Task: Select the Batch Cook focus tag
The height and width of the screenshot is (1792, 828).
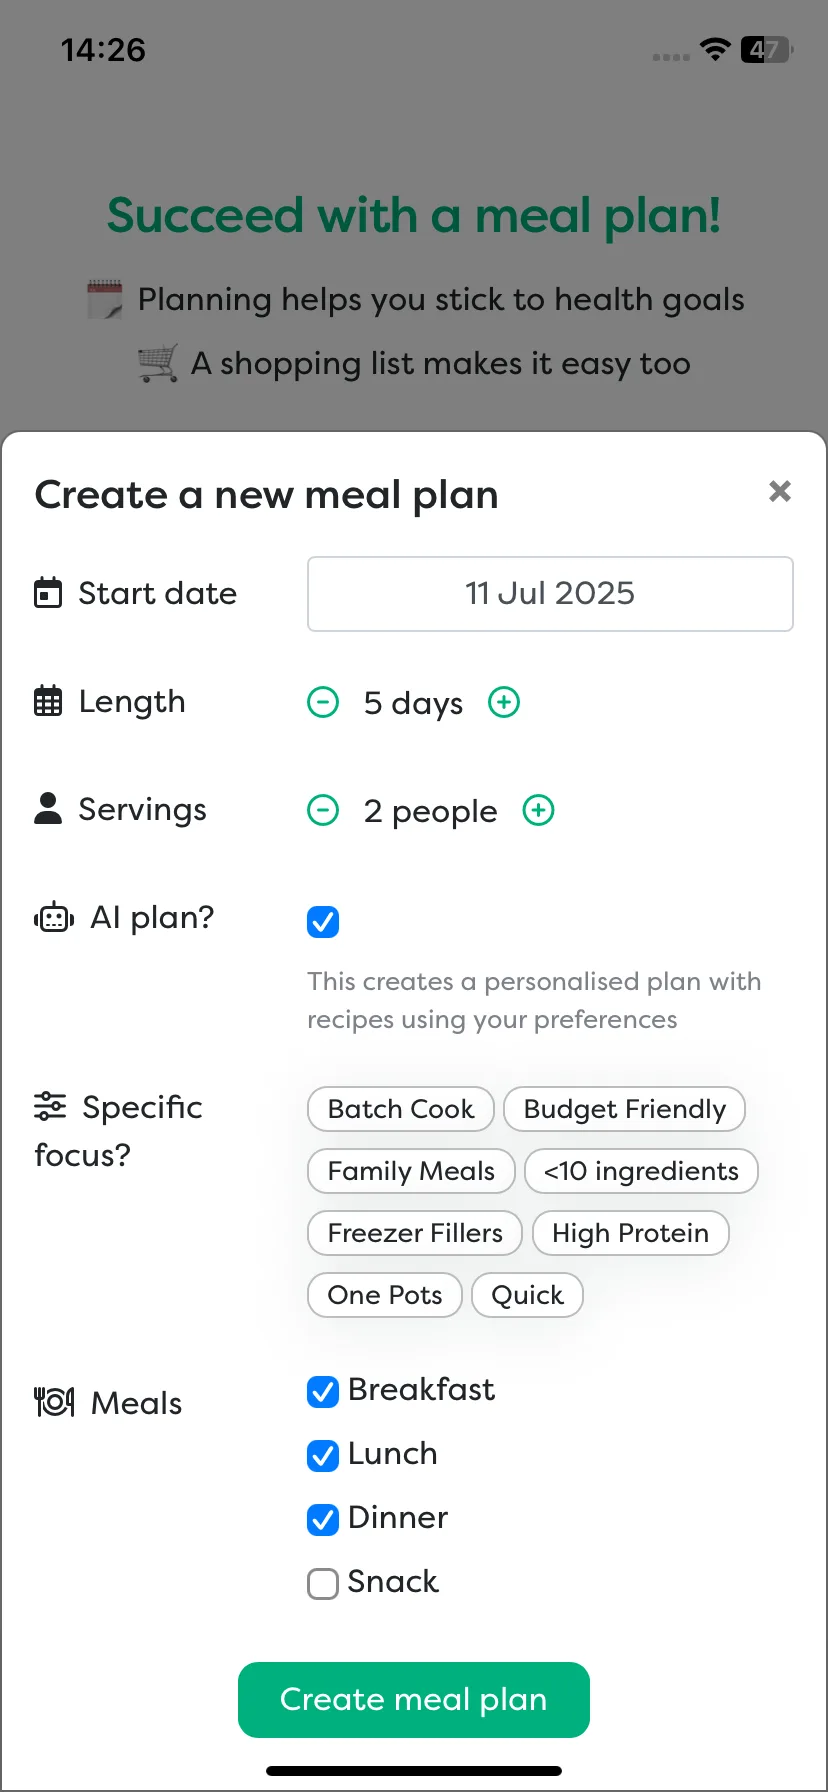Action: [401, 1109]
